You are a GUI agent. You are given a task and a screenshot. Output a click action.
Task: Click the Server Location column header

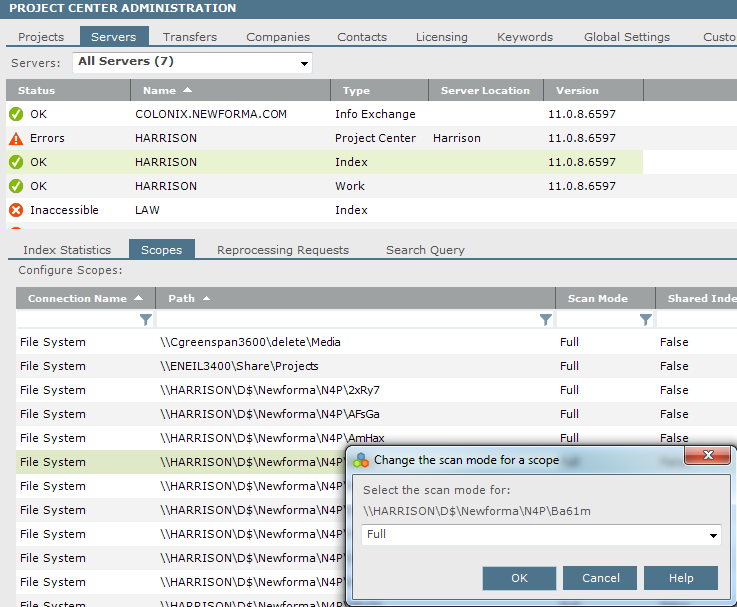point(486,90)
